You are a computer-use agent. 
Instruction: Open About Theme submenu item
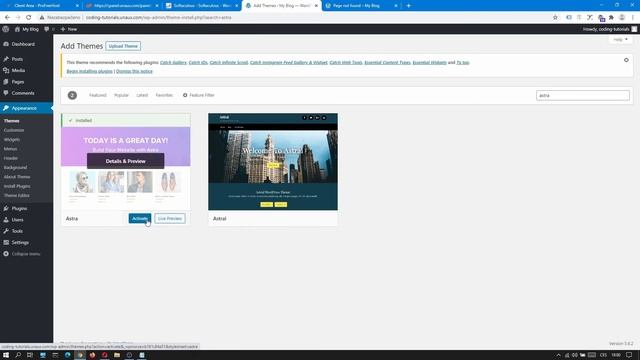[17, 177]
